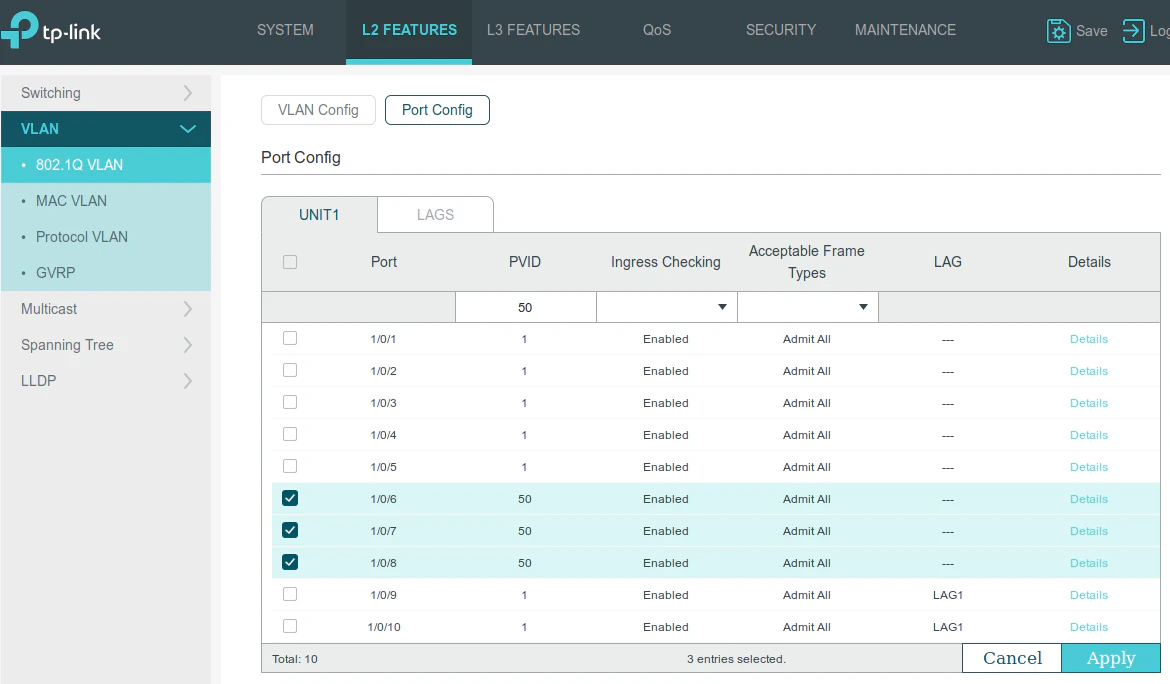Switch to the VLAN Config tab

pyautogui.click(x=319, y=110)
